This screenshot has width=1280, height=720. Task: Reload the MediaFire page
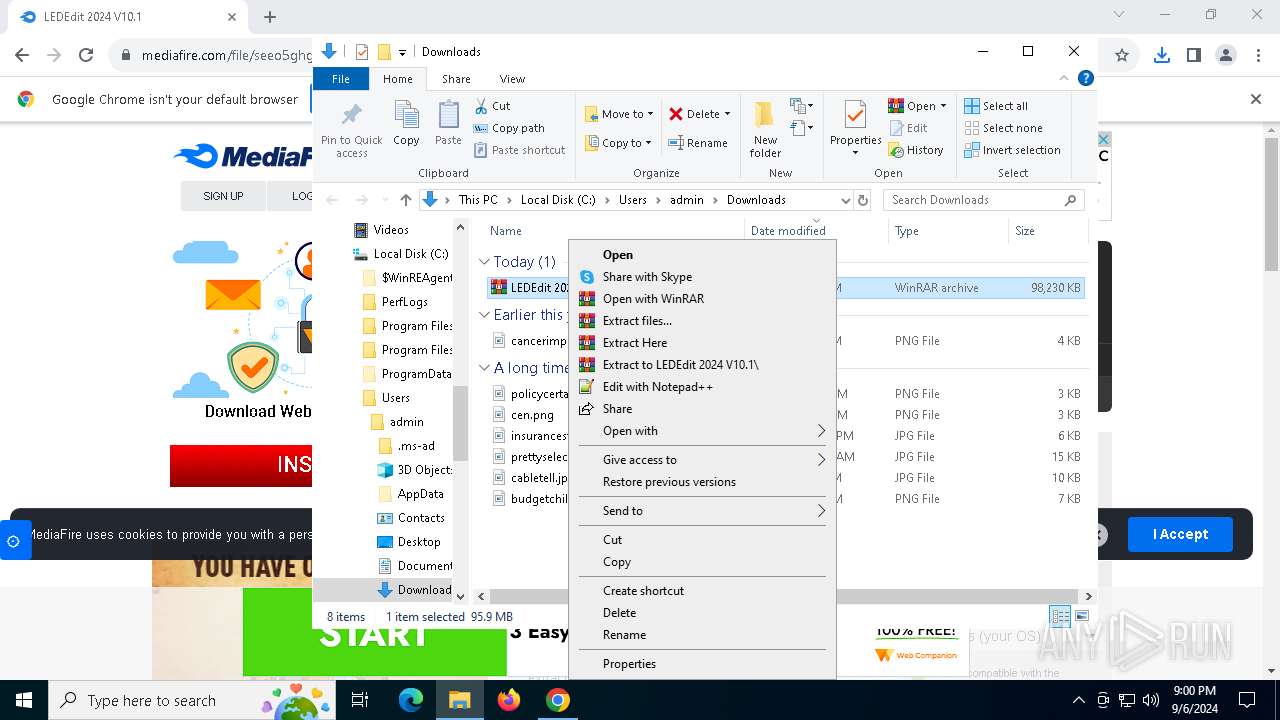click(x=86, y=56)
